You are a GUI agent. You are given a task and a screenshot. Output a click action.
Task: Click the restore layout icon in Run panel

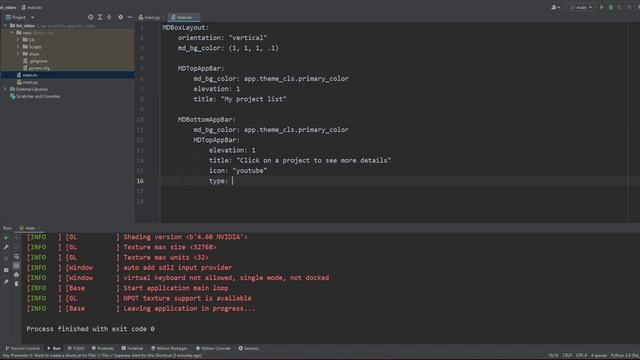click(x=6, y=270)
